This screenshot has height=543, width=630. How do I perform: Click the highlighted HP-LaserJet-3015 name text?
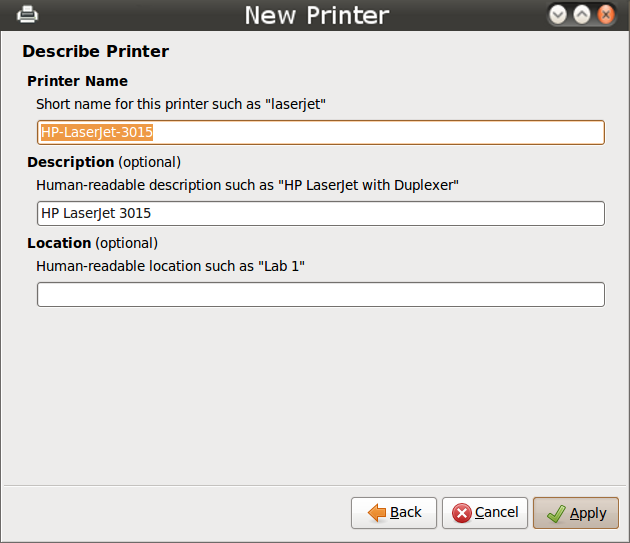pyautogui.click(x=97, y=132)
